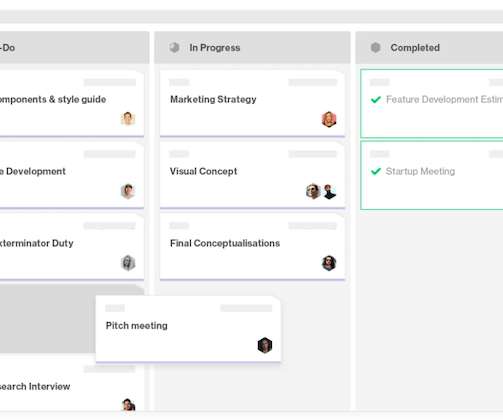
Task: Click the avatar on Development card
Action: [x=128, y=191]
